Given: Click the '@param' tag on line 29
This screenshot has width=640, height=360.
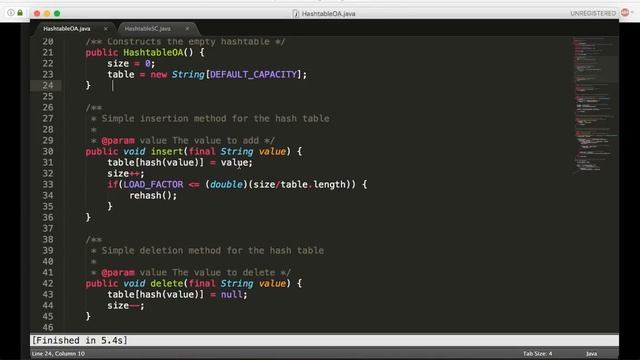Looking at the screenshot, I should pyautogui.click(x=118, y=140).
